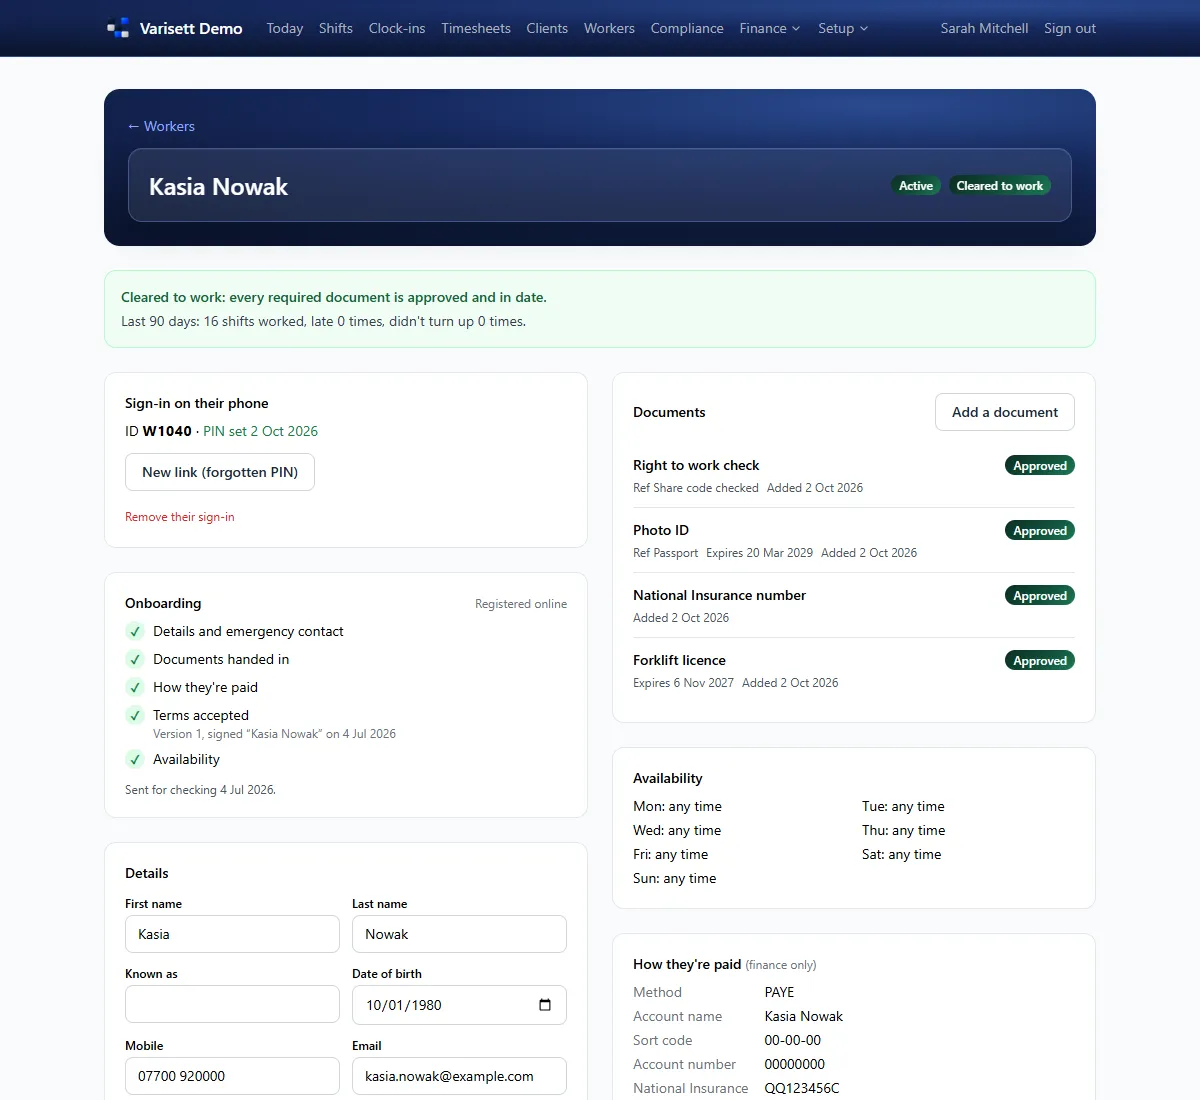Click the Last 90 days shifts summary
The width and height of the screenshot is (1200, 1100).
click(323, 321)
